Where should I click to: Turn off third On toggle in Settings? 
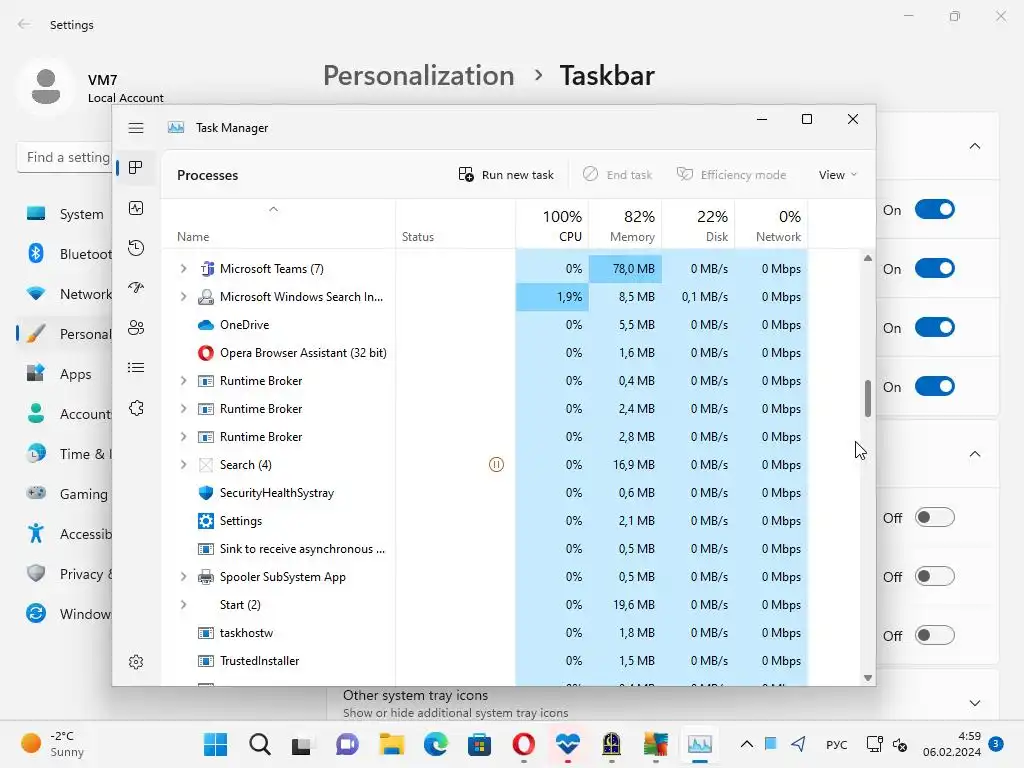click(935, 327)
